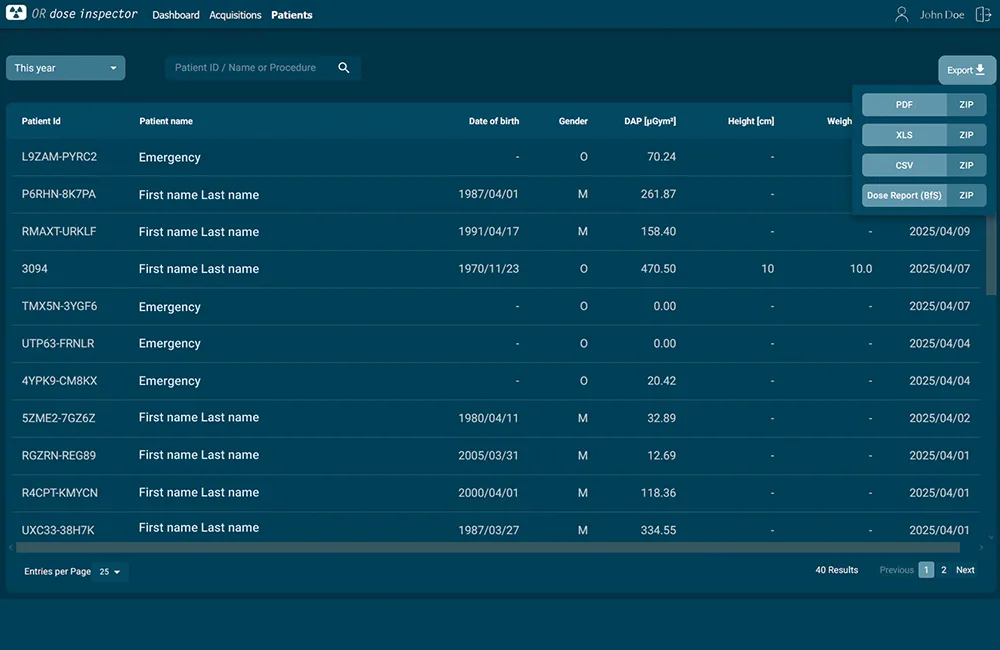
Task: Go to page 2 of results
Action: (x=943, y=570)
